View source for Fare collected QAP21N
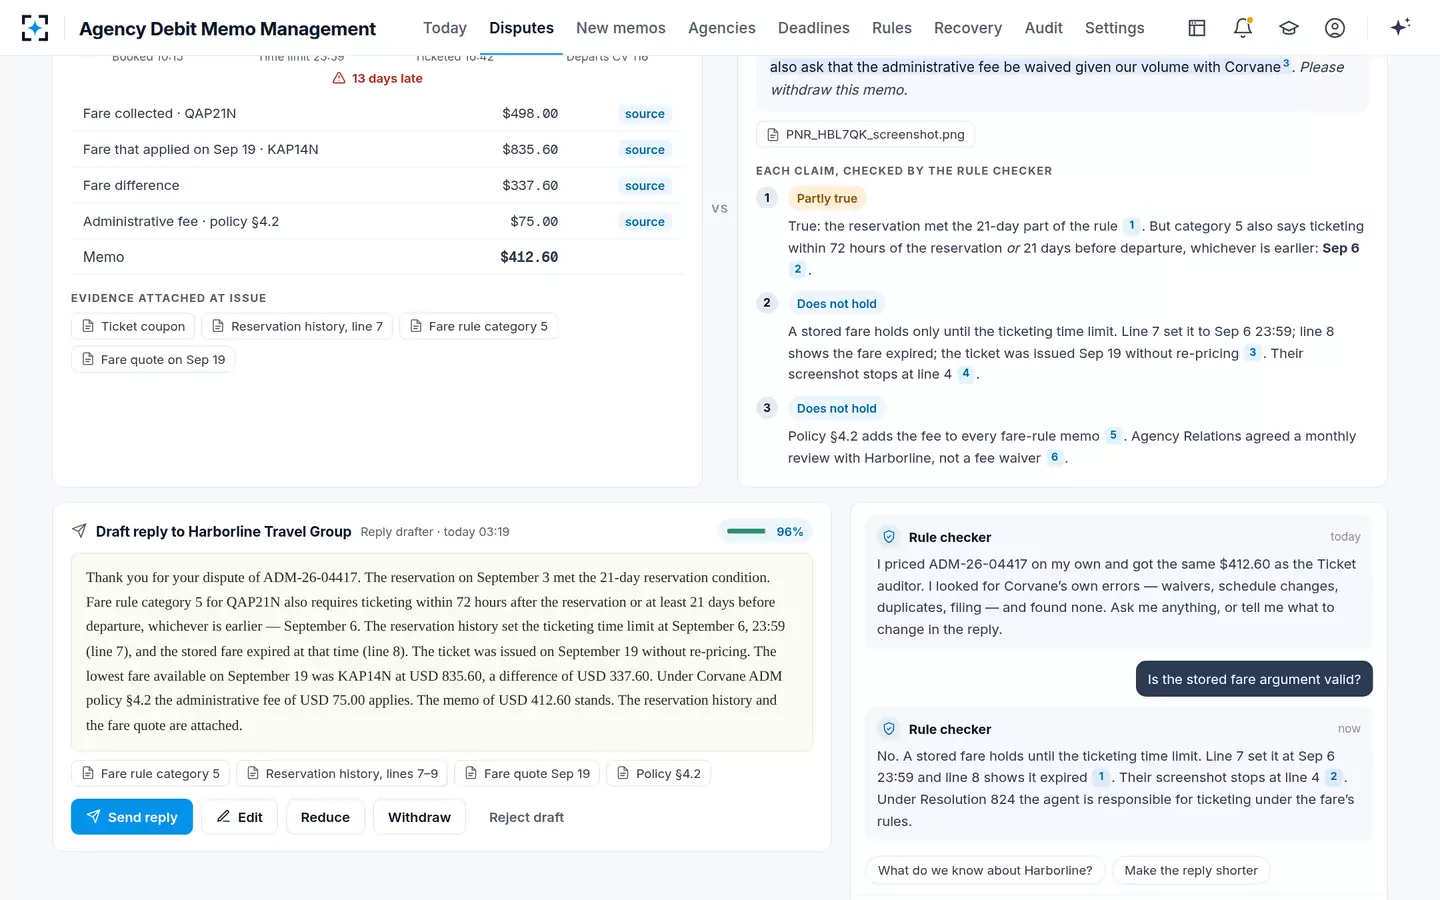Image resolution: width=1440 pixels, height=900 pixels. pyautogui.click(x=645, y=114)
